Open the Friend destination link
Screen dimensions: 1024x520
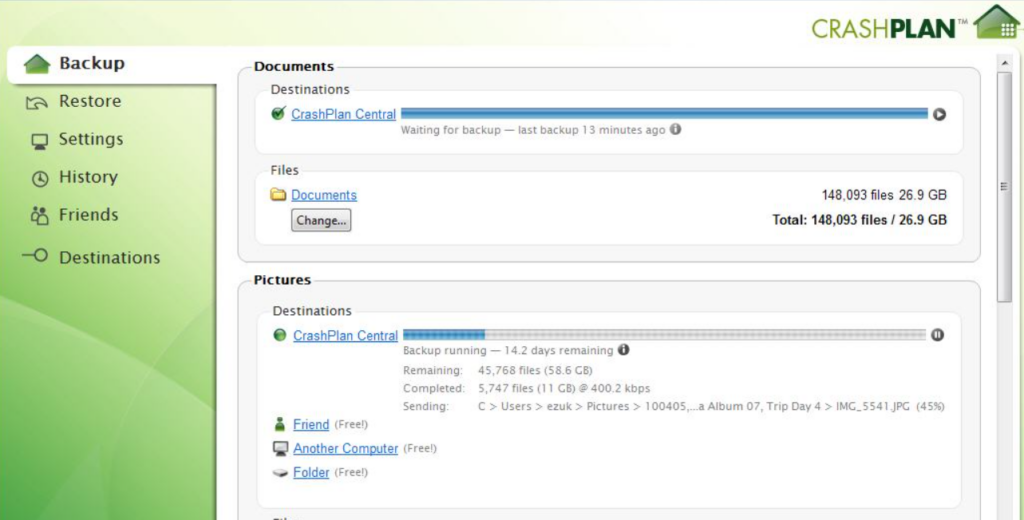click(311, 425)
